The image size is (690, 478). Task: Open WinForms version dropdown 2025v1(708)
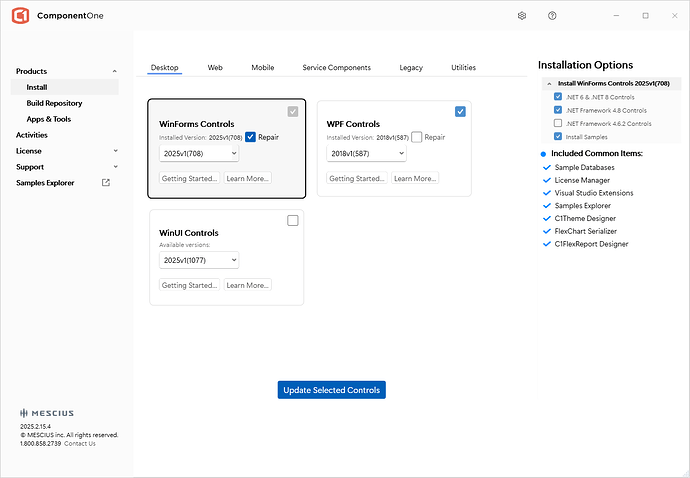199,154
